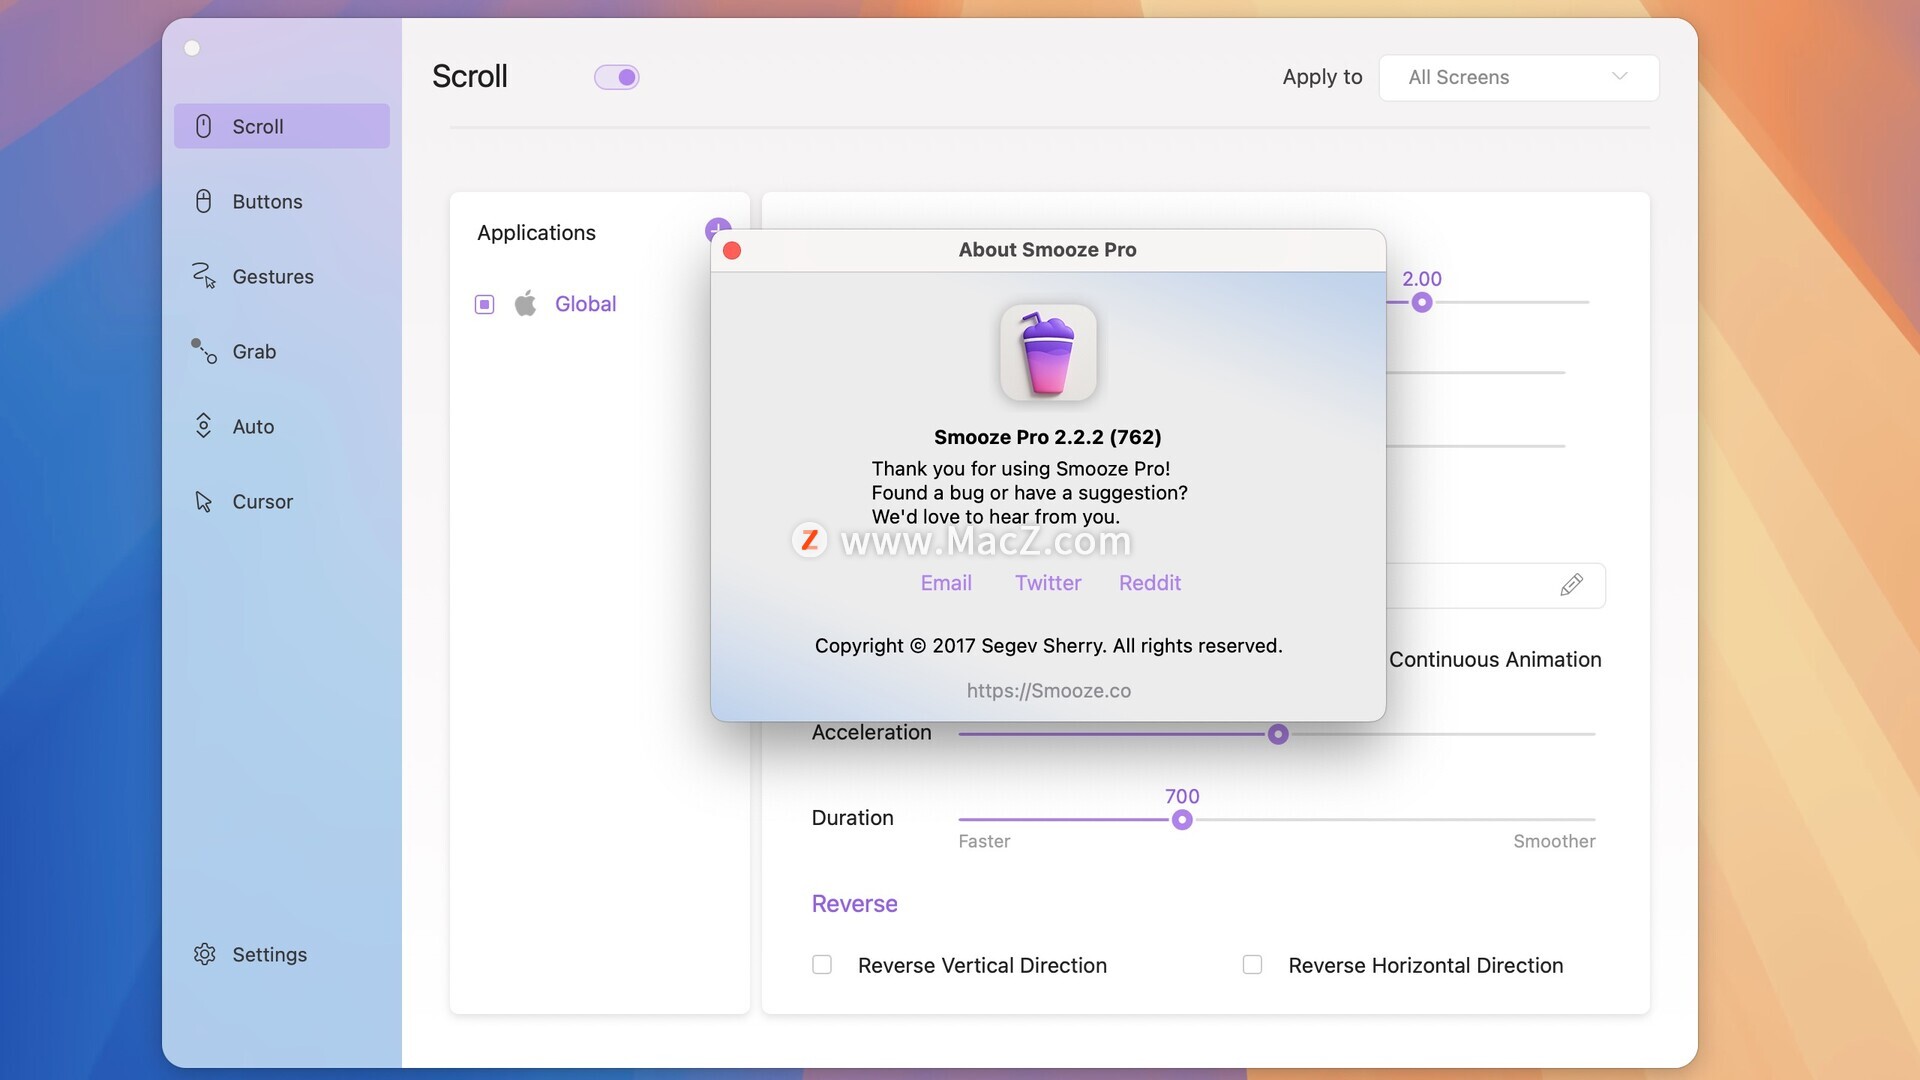Click the Smoother label under Duration
Screen dimensions: 1920x1080
click(x=1554, y=841)
